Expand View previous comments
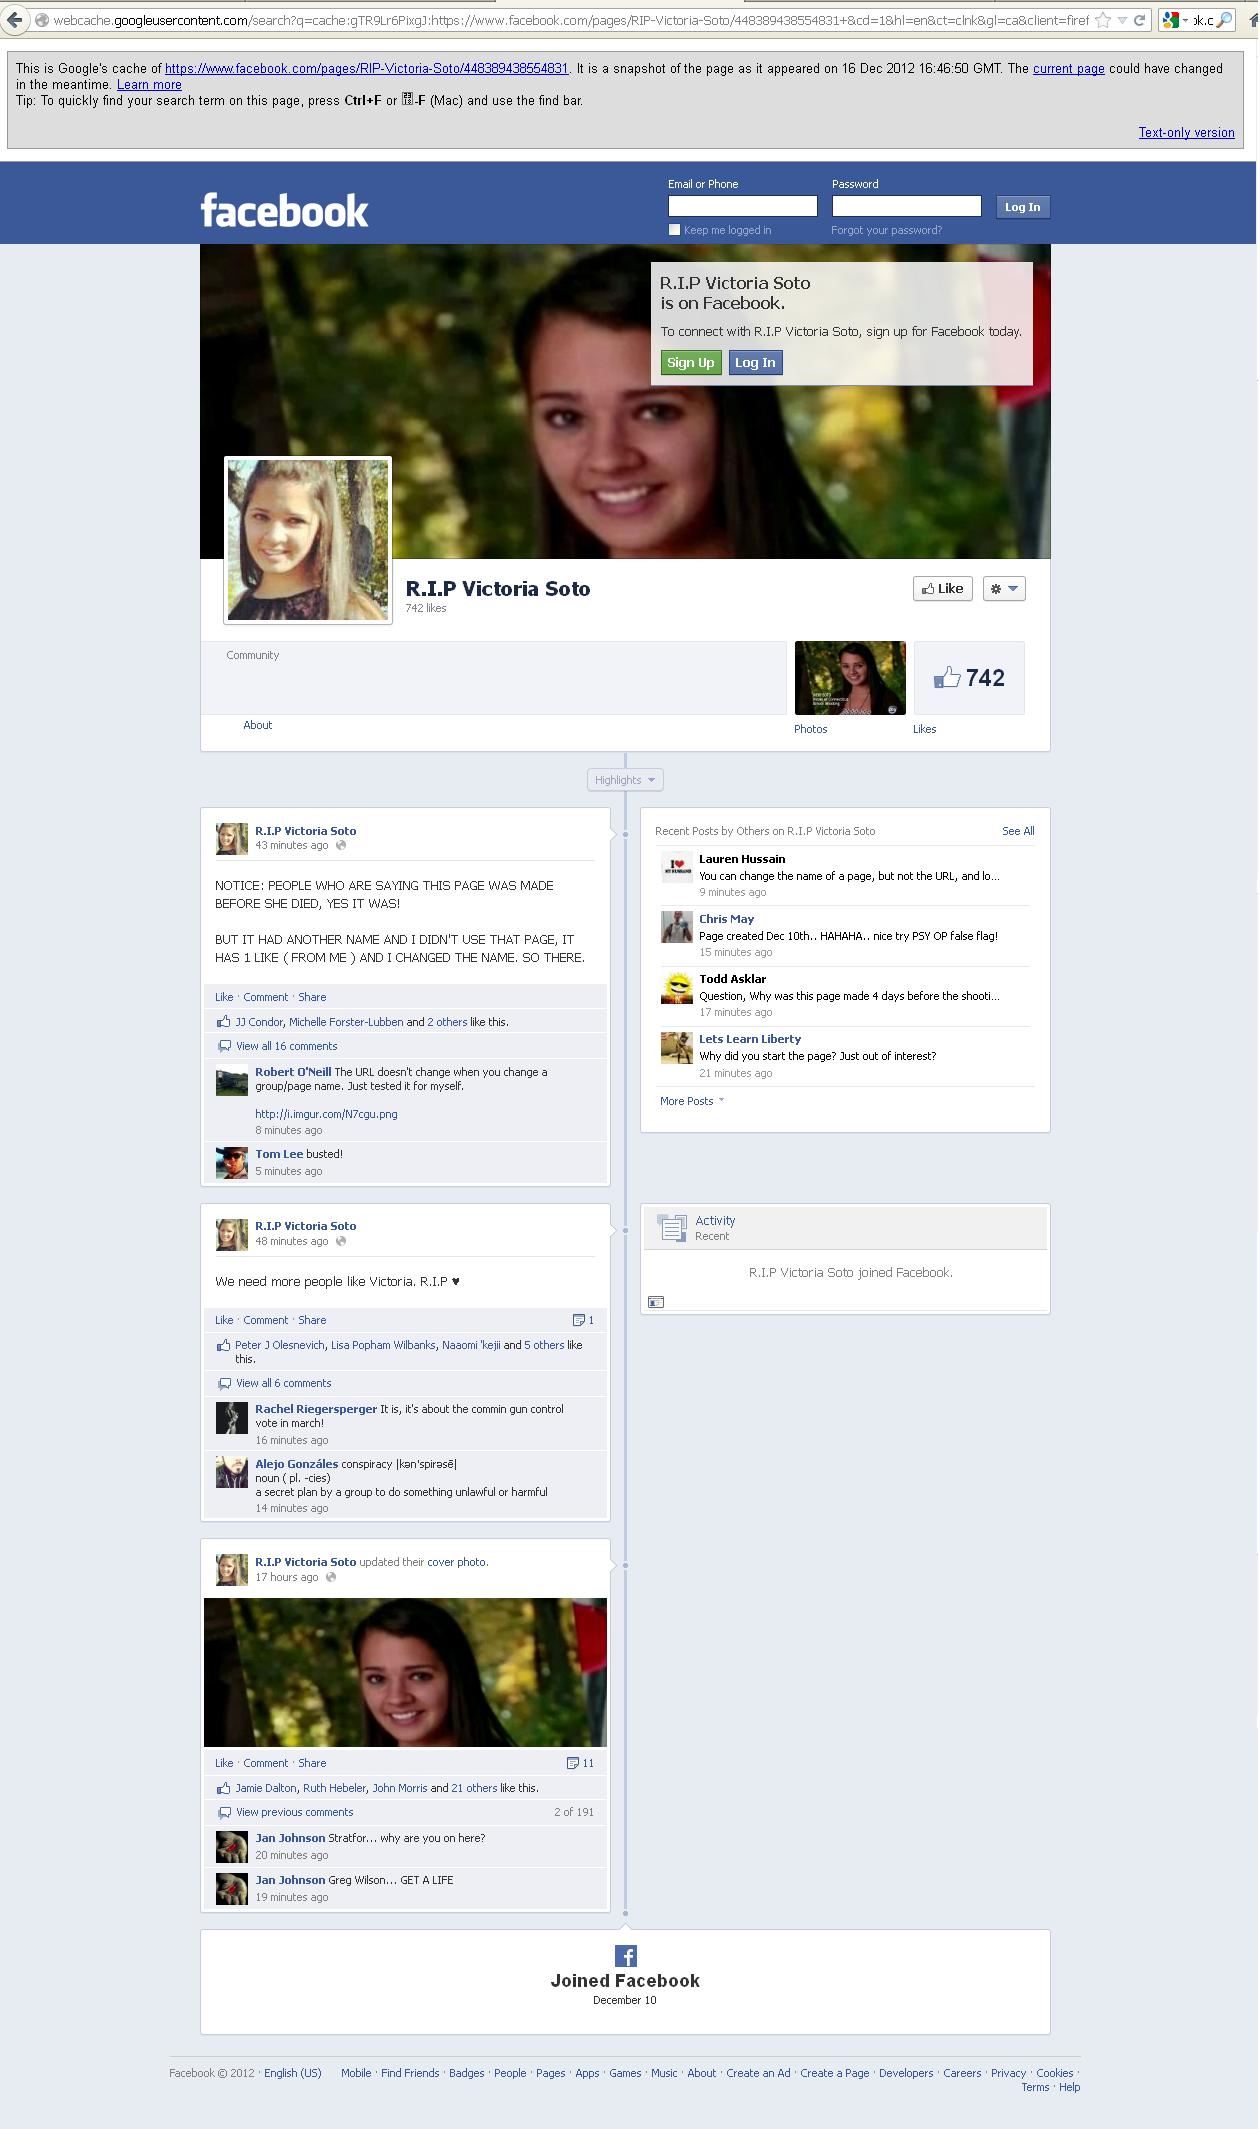The image size is (1260, 2129). 295,1812
